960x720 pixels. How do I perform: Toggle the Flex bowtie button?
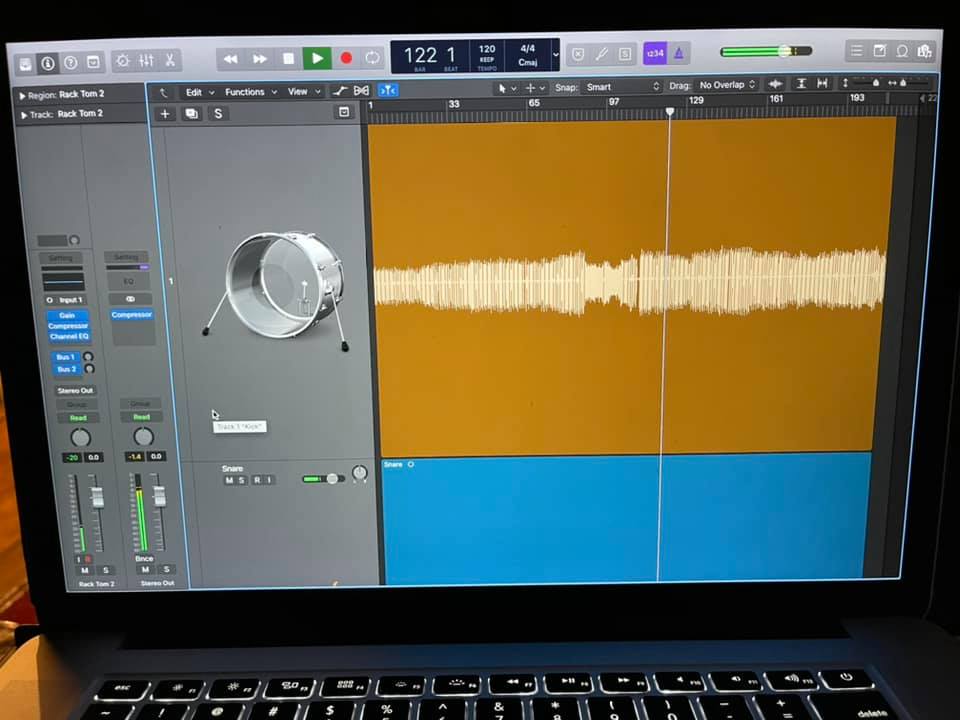click(361, 91)
